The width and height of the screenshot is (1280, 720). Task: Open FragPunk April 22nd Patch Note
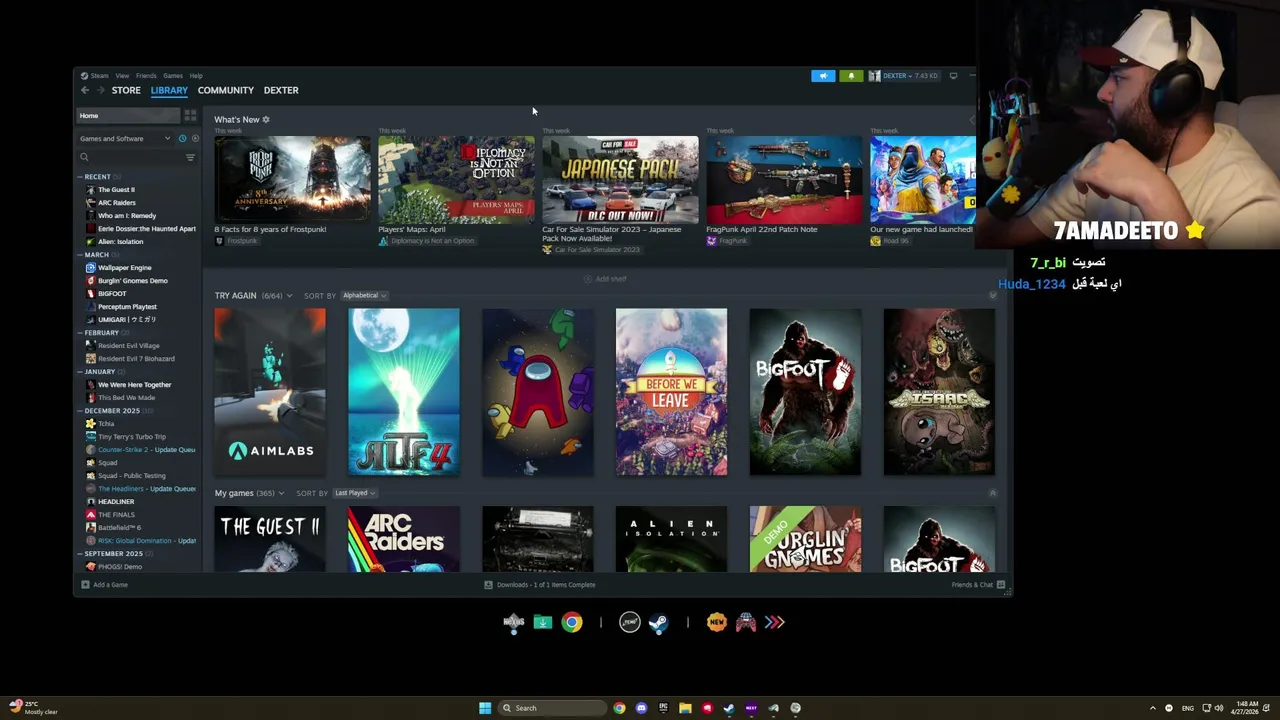pyautogui.click(x=784, y=180)
